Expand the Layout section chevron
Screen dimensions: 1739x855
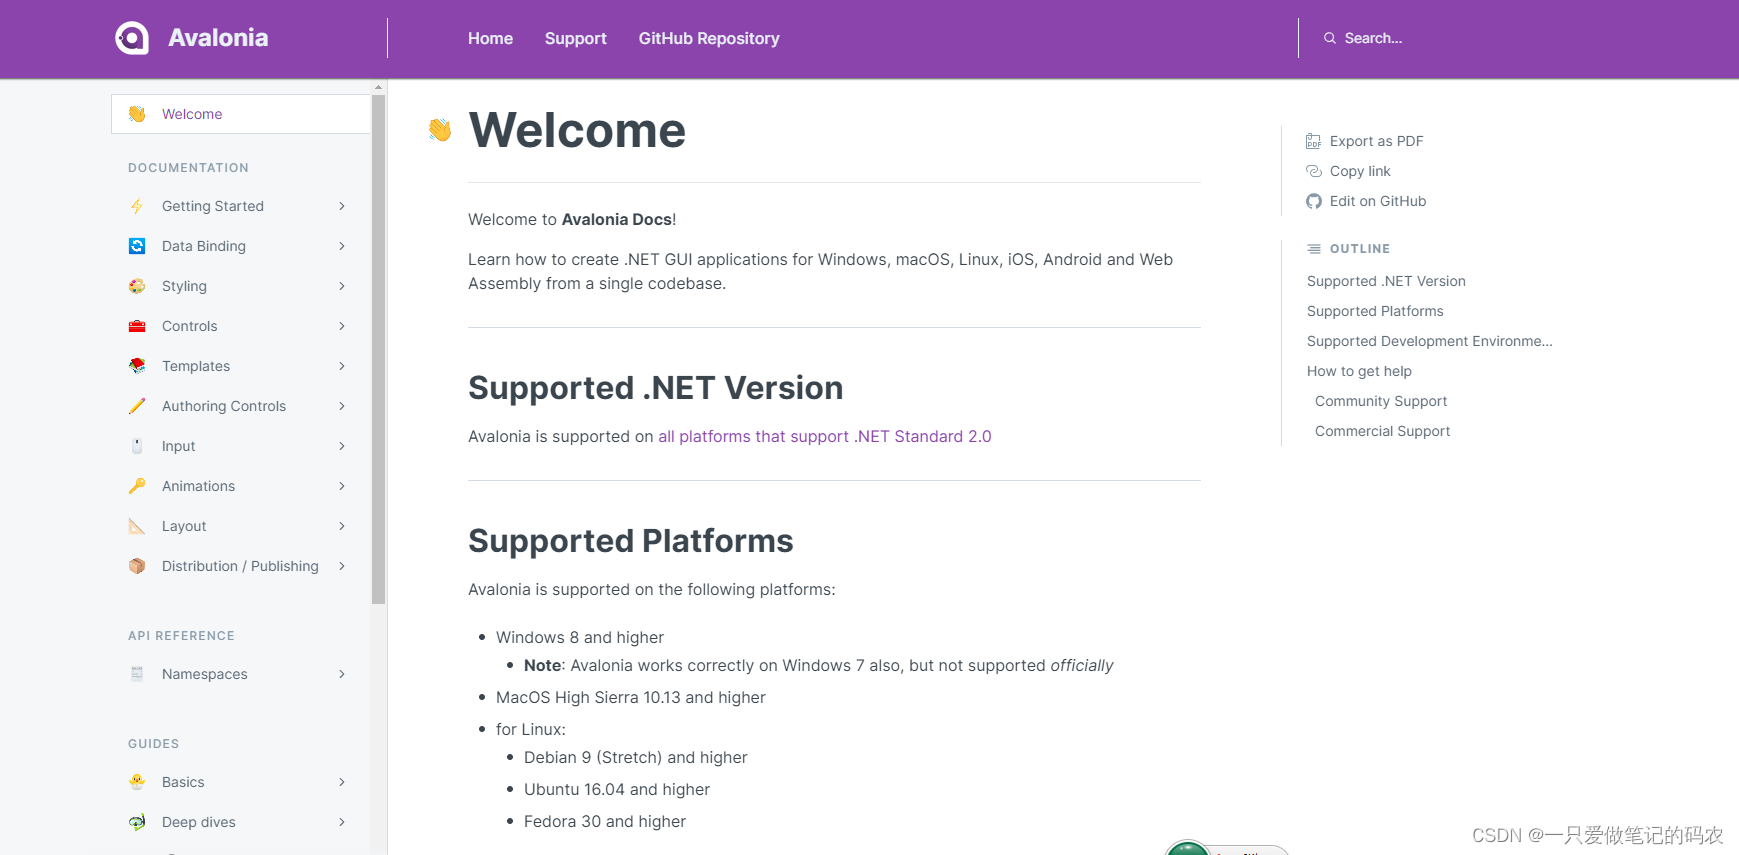coord(342,526)
